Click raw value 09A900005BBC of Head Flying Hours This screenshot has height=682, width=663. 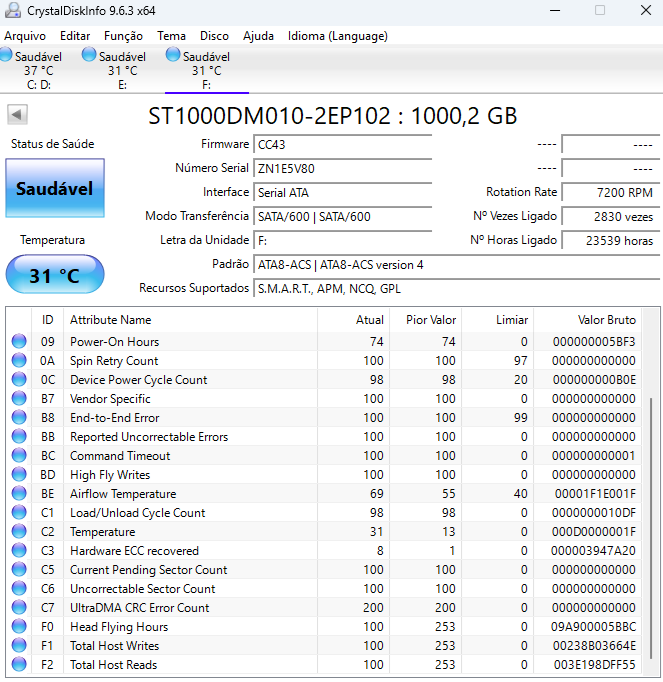593,627
